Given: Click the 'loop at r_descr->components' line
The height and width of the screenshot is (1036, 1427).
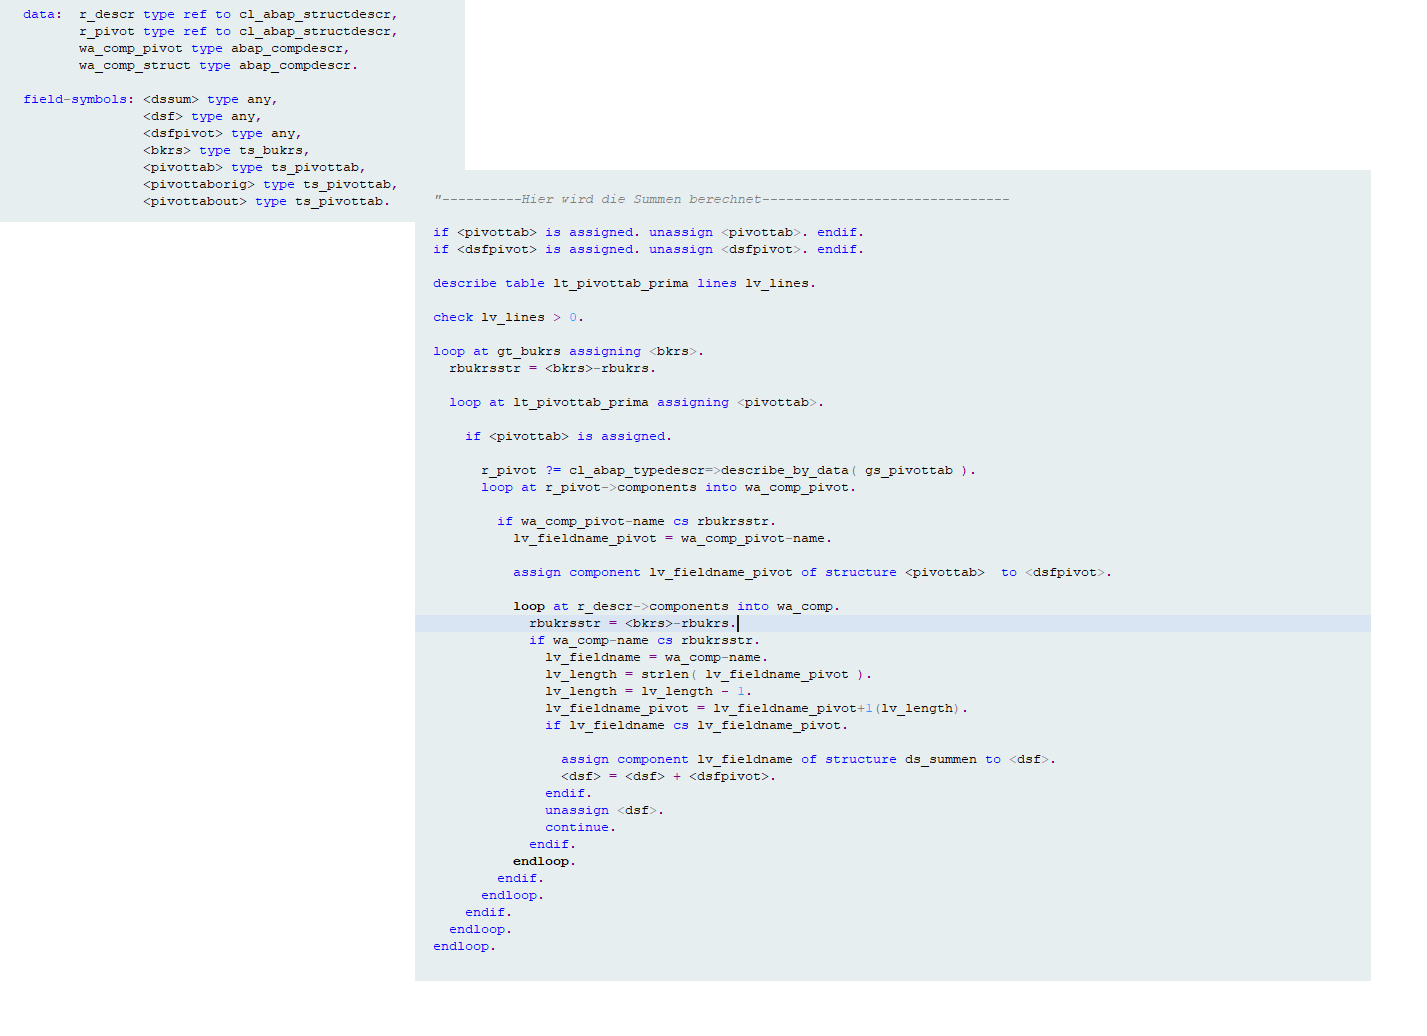Looking at the screenshot, I should click(676, 607).
